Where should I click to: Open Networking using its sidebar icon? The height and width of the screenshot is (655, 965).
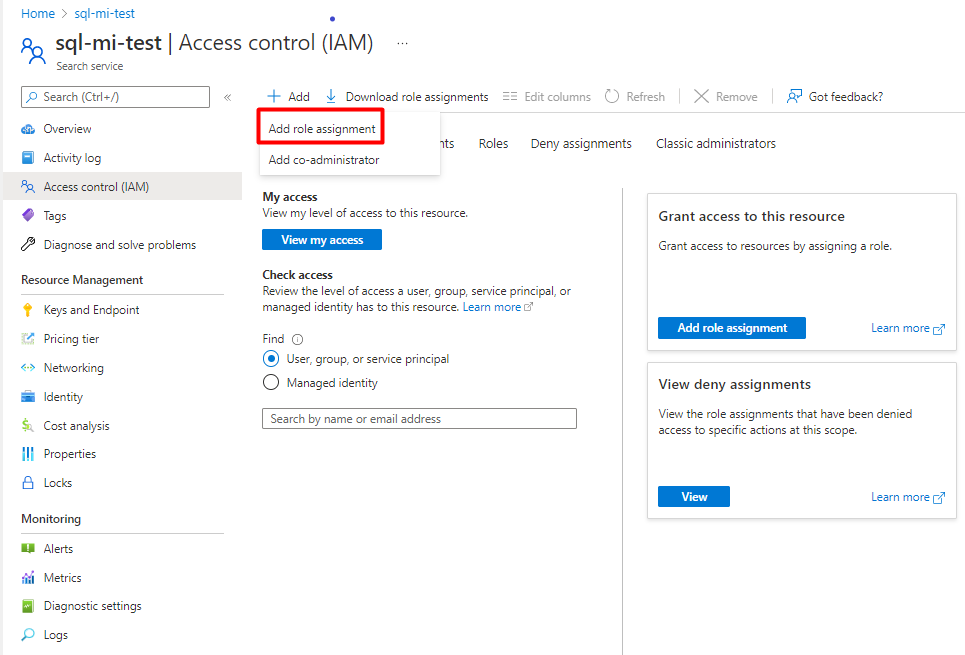pos(28,368)
